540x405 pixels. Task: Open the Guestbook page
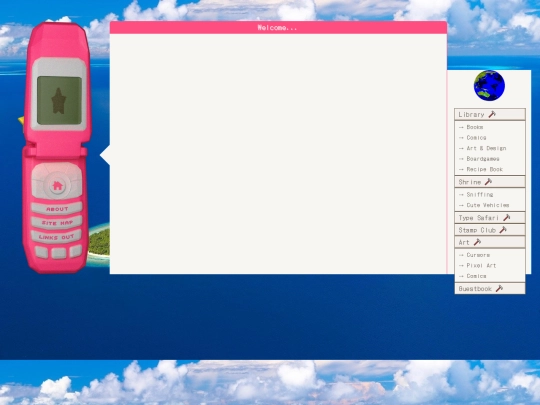click(x=490, y=289)
